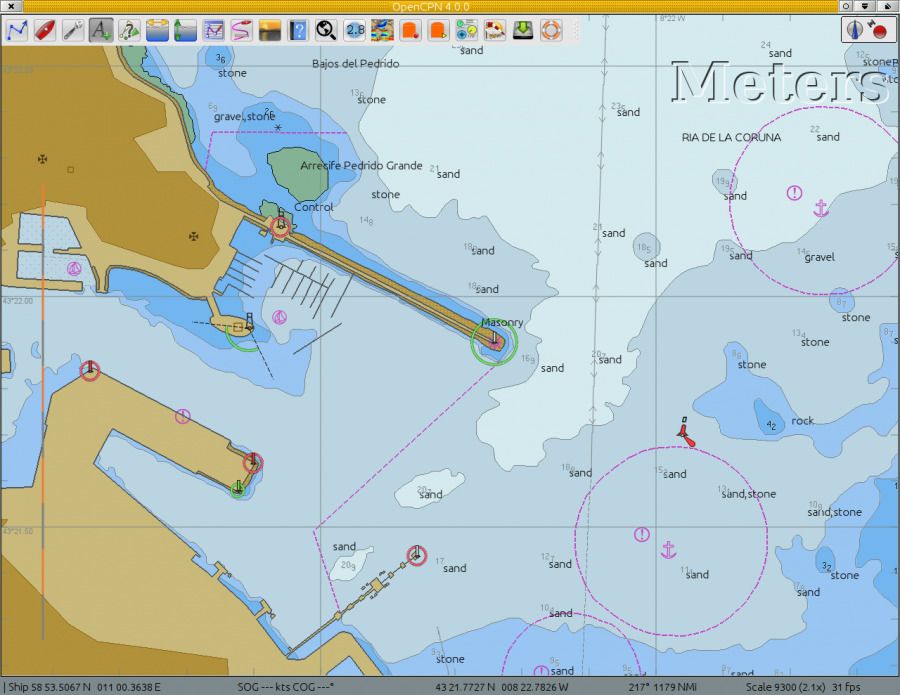The height and width of the screenshot is (695, 900).
Task: Open the Route and Mark Manager
Action: 213,30
